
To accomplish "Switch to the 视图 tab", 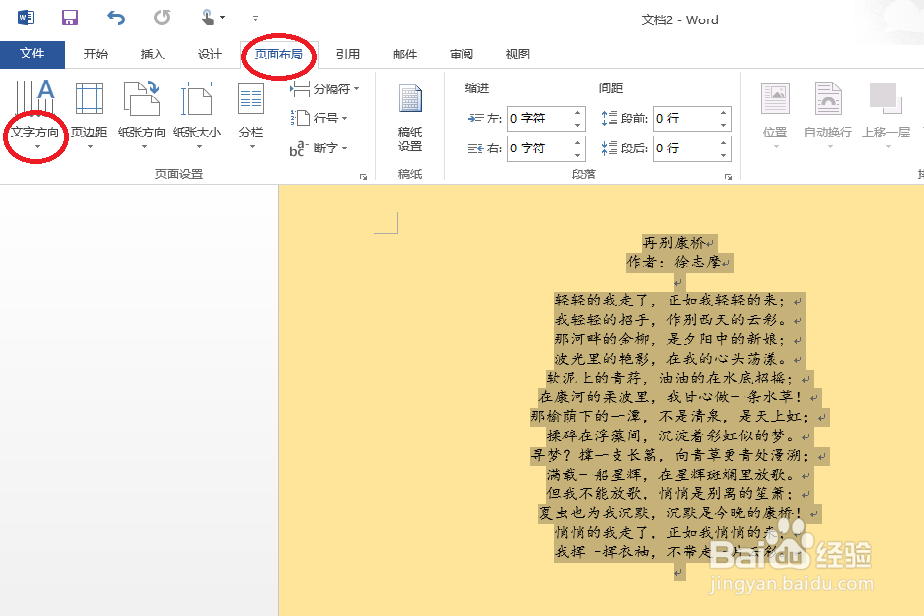I will (517, 54).
